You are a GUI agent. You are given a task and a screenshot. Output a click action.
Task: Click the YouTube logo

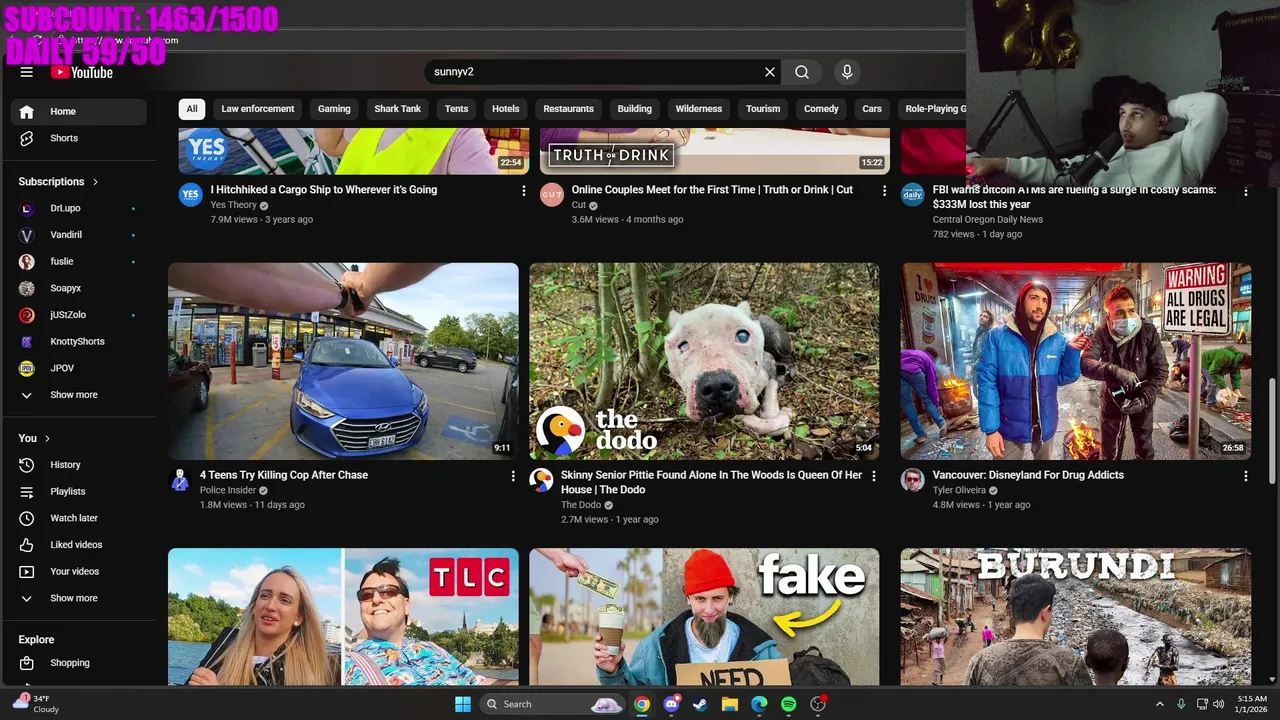click(x=82, y=72)
